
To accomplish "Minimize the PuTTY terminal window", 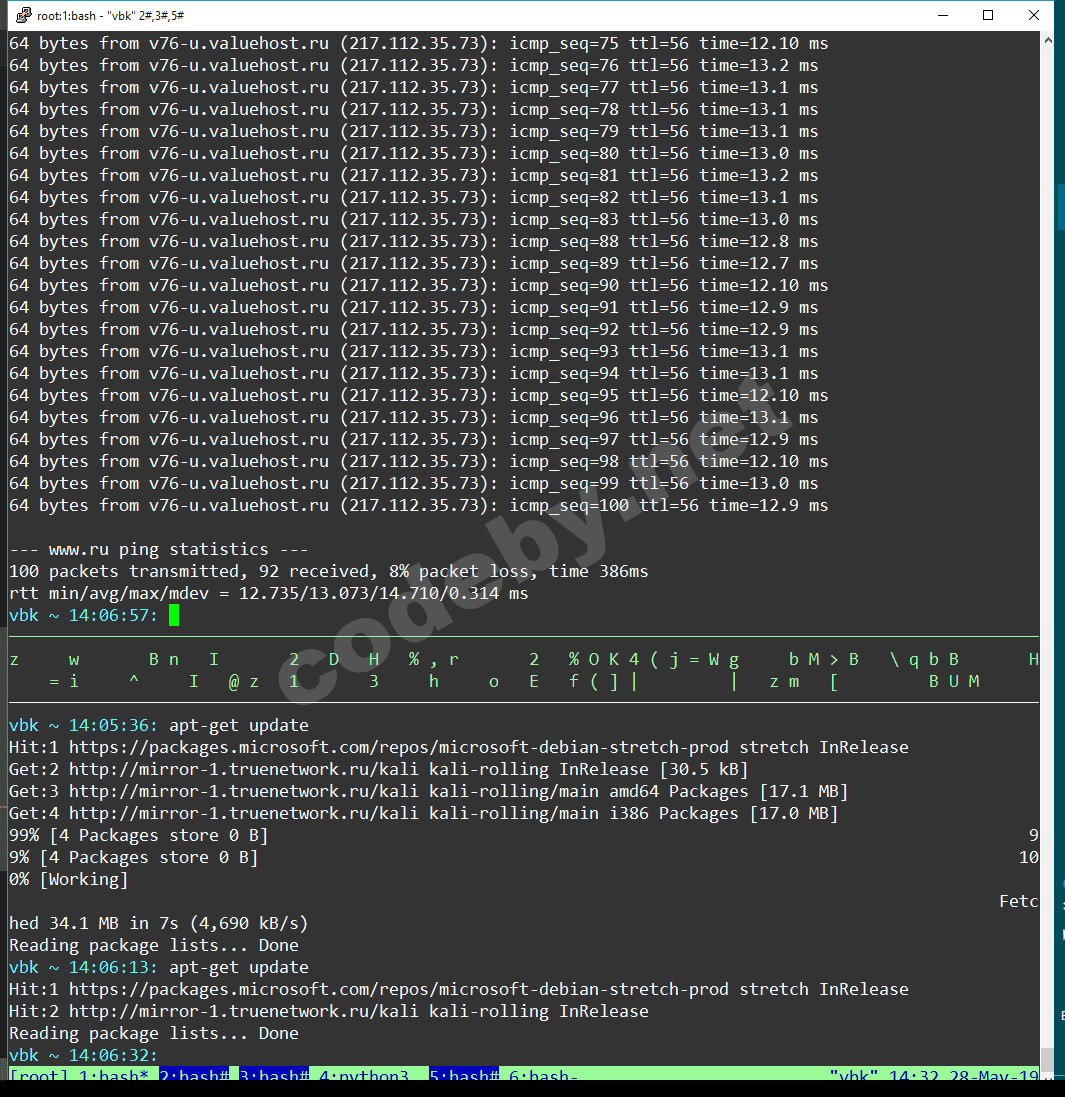I will [943, 15].
